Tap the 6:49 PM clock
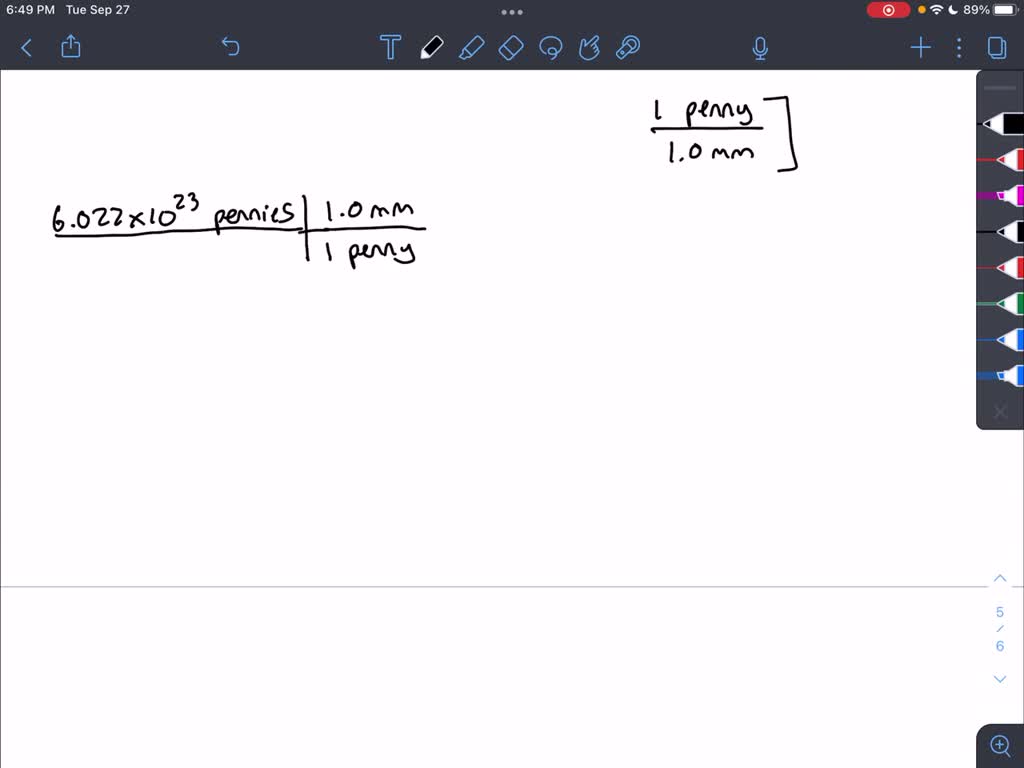This screenshot has height=768, width=1024. (x=30, y=10)
